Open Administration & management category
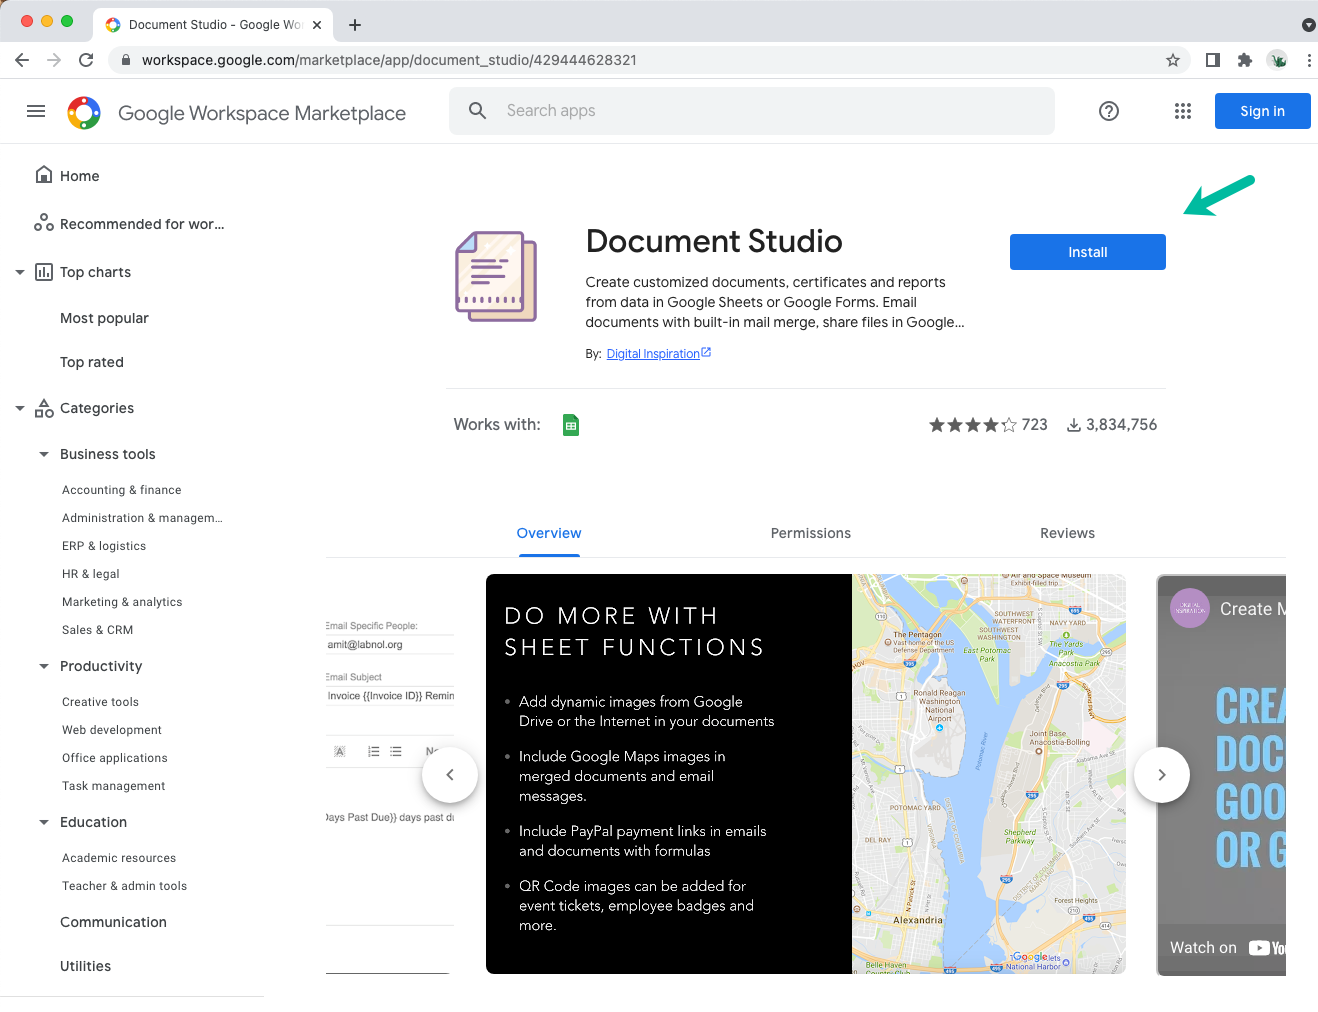This screenshot has width=1318, height=1012. (142, 518)
